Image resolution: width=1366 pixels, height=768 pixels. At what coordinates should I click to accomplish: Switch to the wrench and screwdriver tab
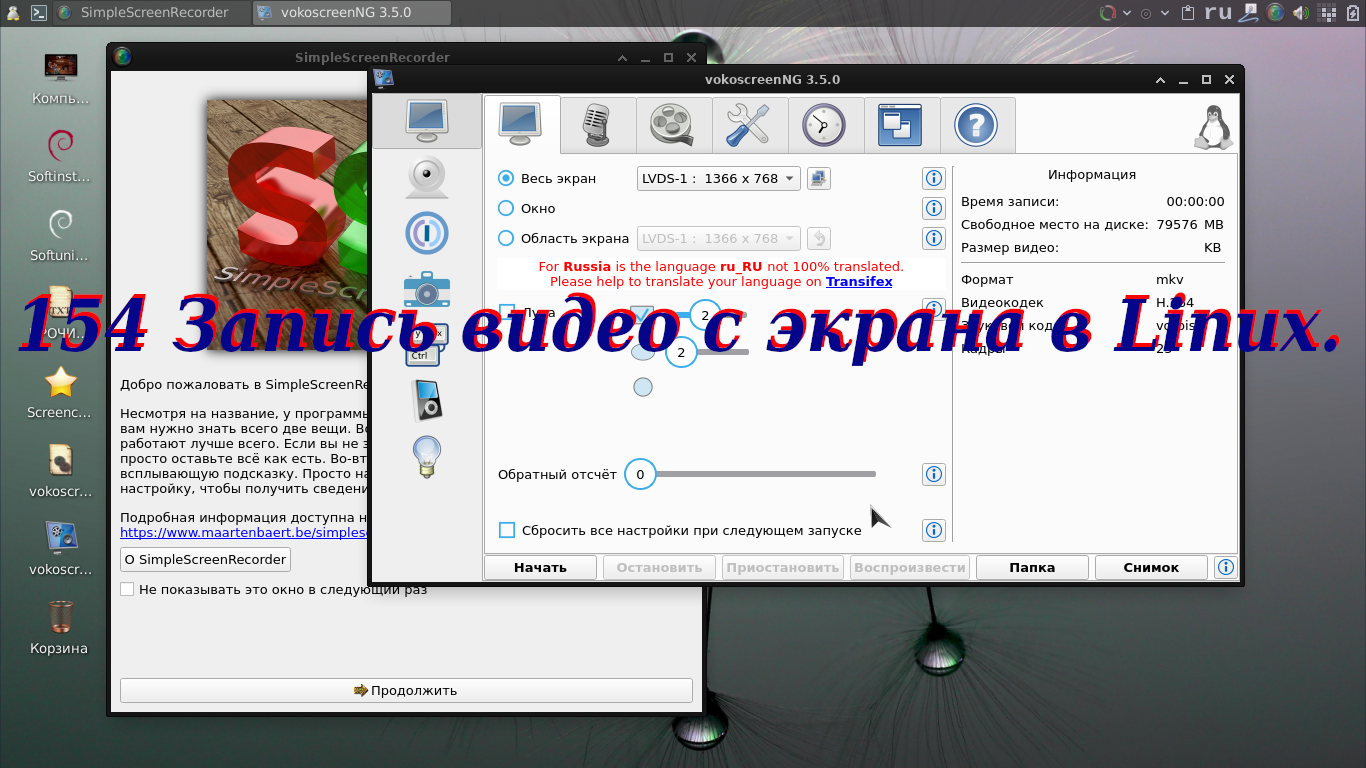pos(750,124)
